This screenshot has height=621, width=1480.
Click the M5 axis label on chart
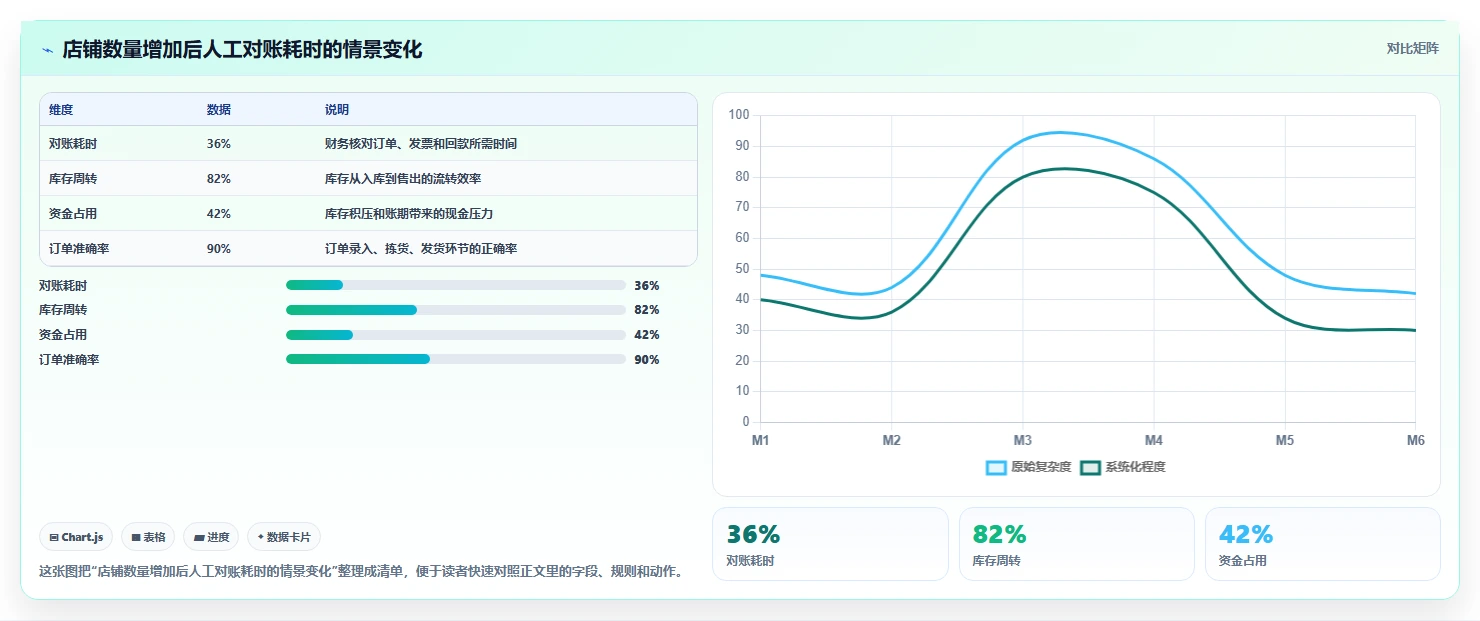pos(1285,441)
